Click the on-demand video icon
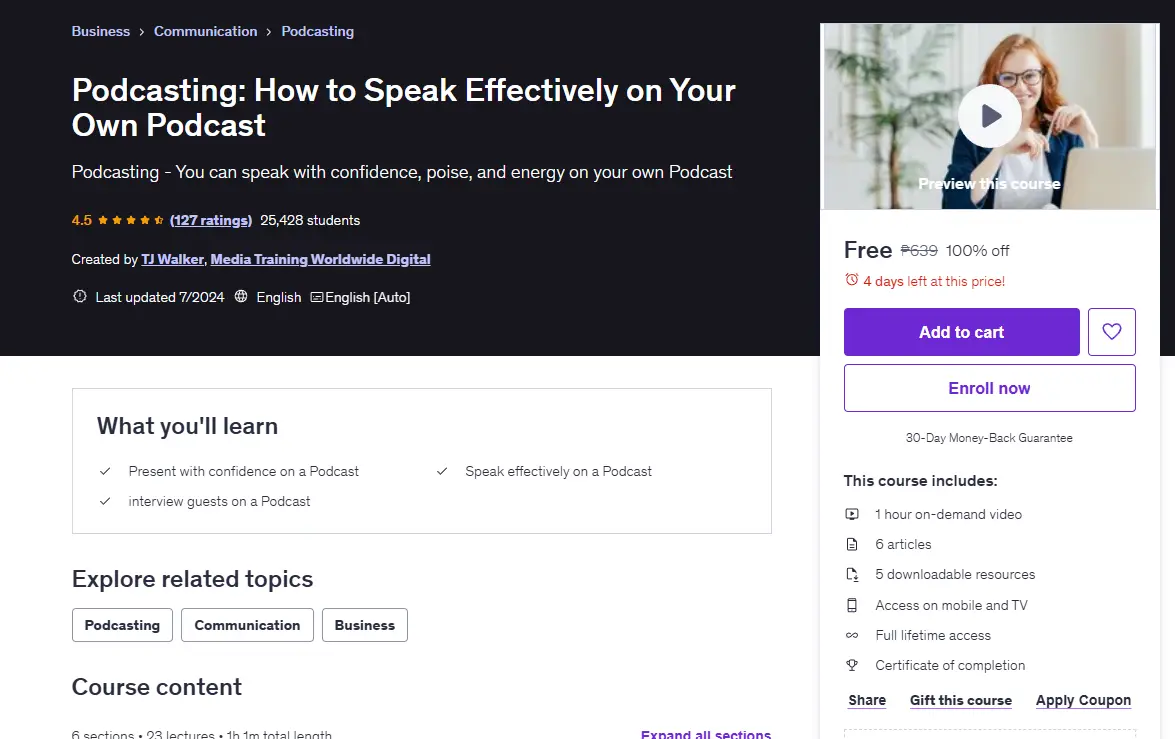This screenshot has height=739, width=1175. click(x=852, y=514)
